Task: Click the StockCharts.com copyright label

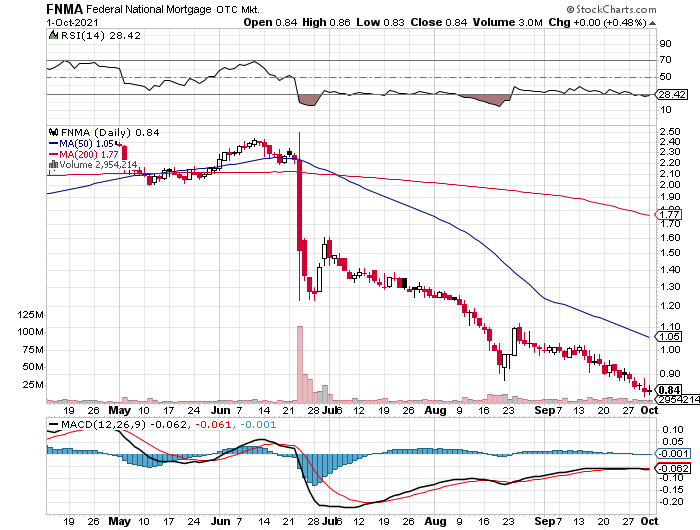Action: point(612,9)
